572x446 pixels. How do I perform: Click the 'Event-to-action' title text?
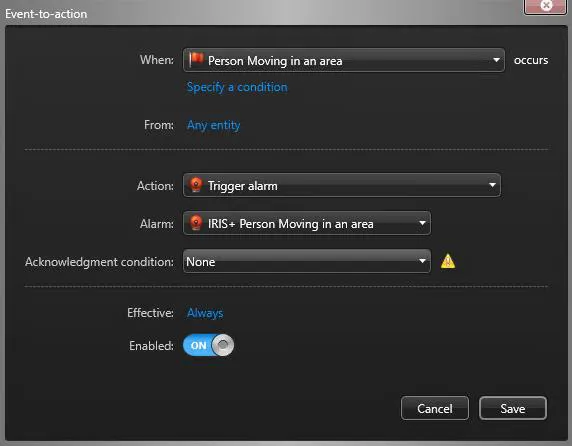[x=46, y=14]
